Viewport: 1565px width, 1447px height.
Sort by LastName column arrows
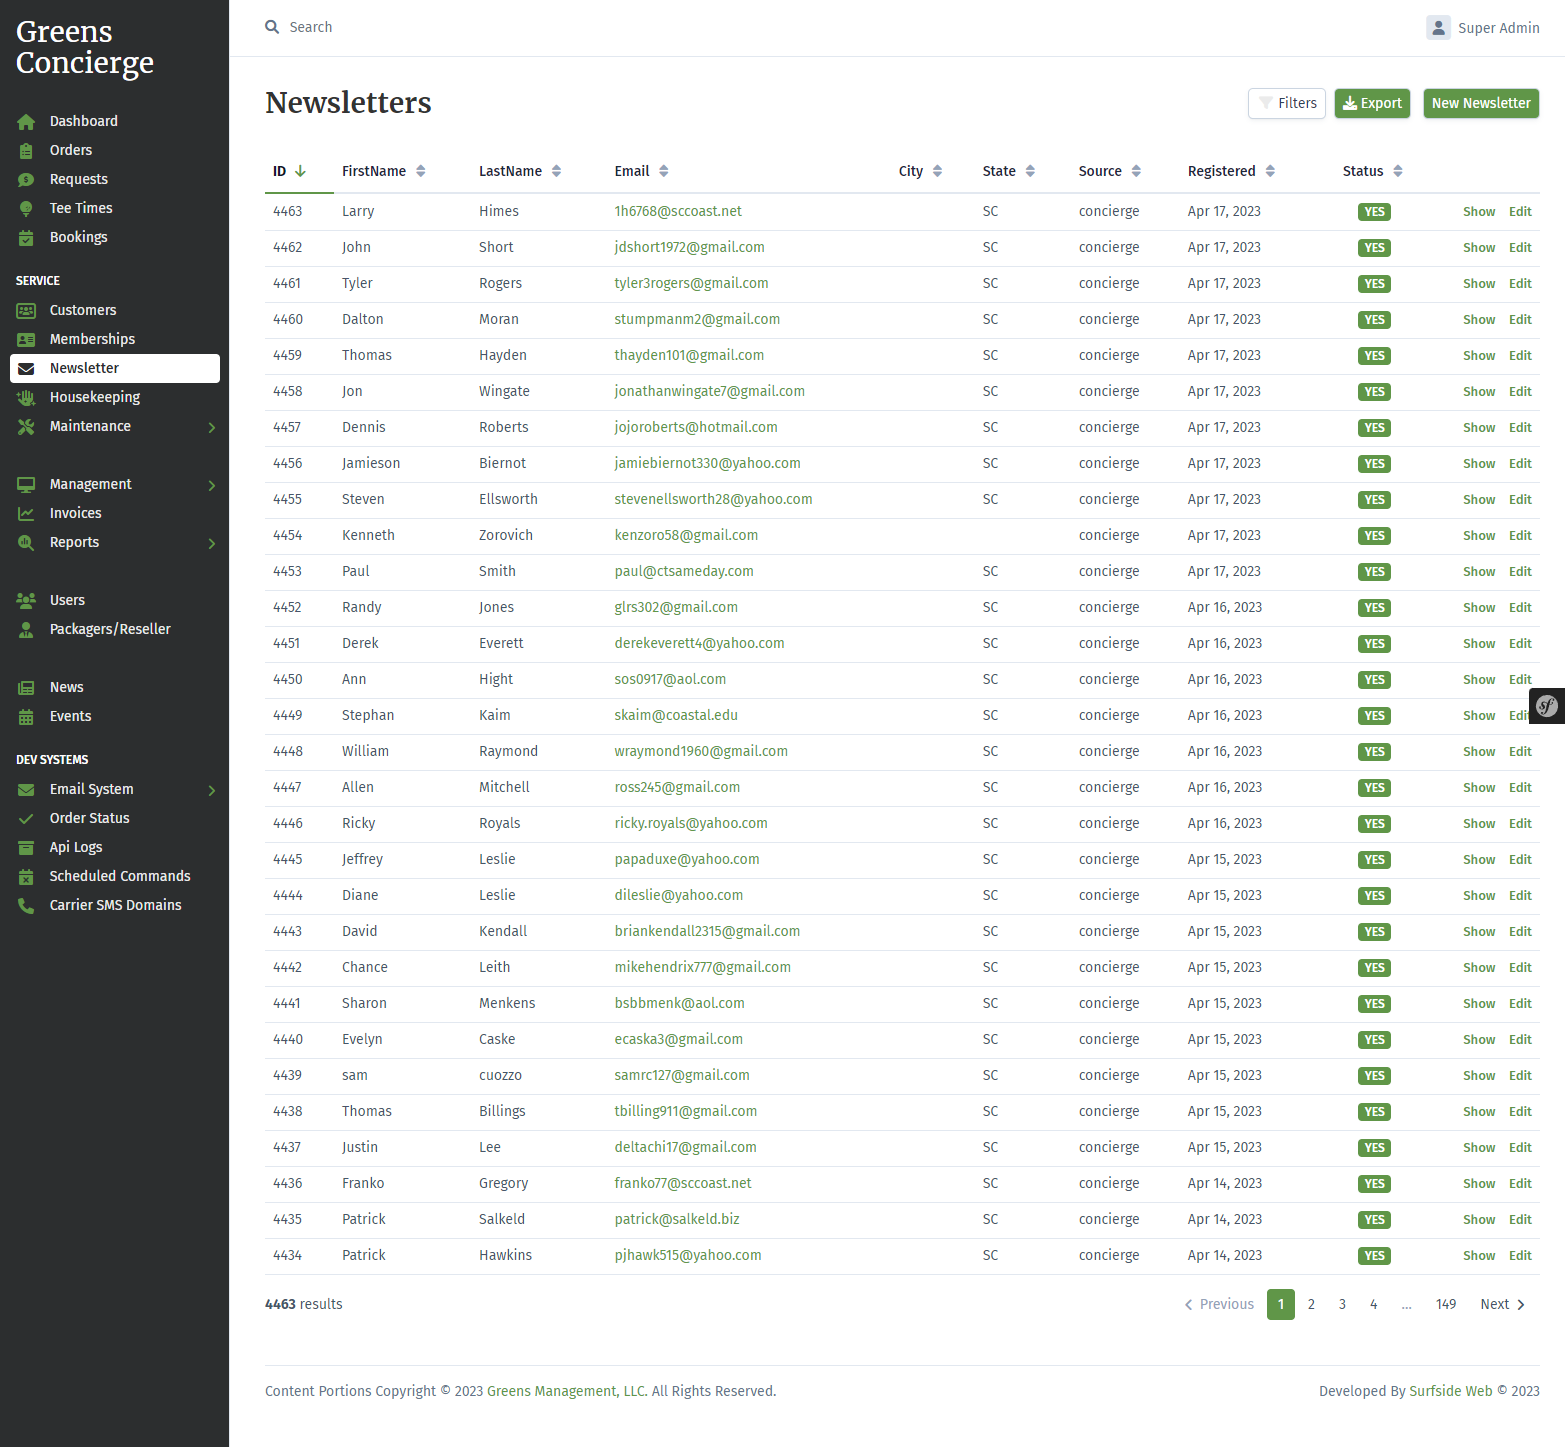coord(556,171)
